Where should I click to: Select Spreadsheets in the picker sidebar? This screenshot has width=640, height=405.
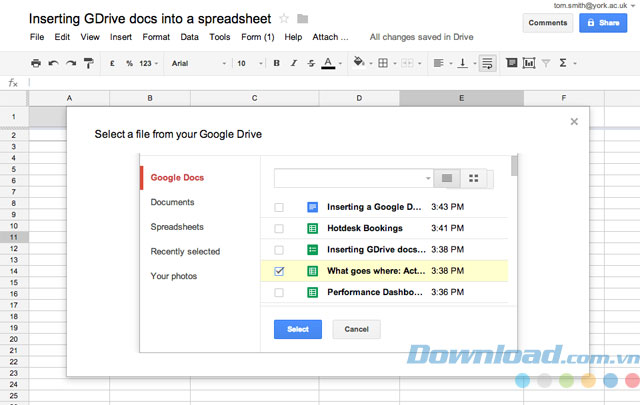tap(176, 227)
